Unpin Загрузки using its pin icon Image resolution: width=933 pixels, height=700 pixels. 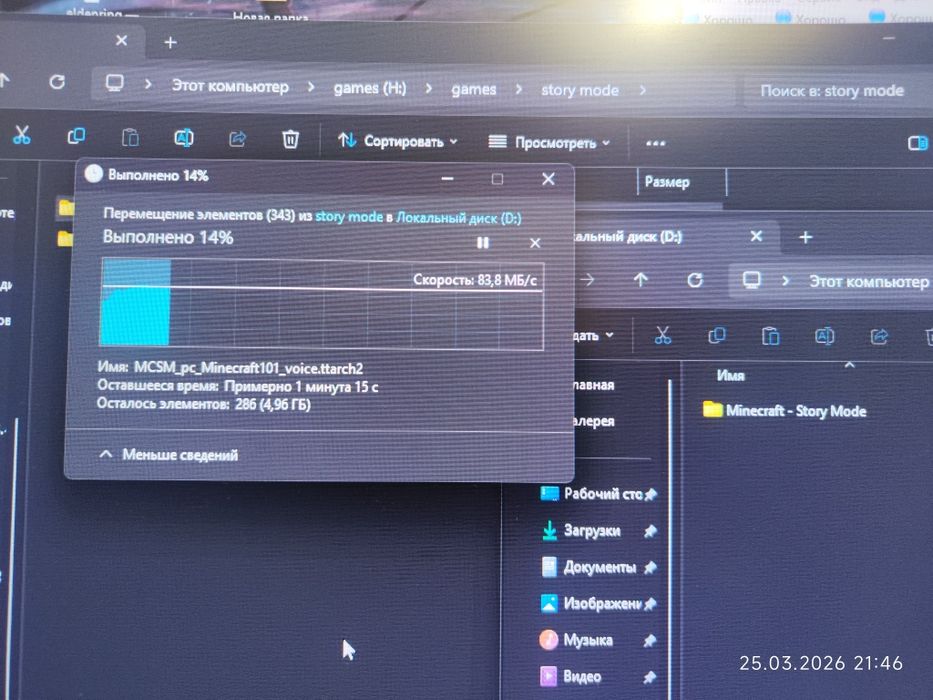(x=650, y=531)
